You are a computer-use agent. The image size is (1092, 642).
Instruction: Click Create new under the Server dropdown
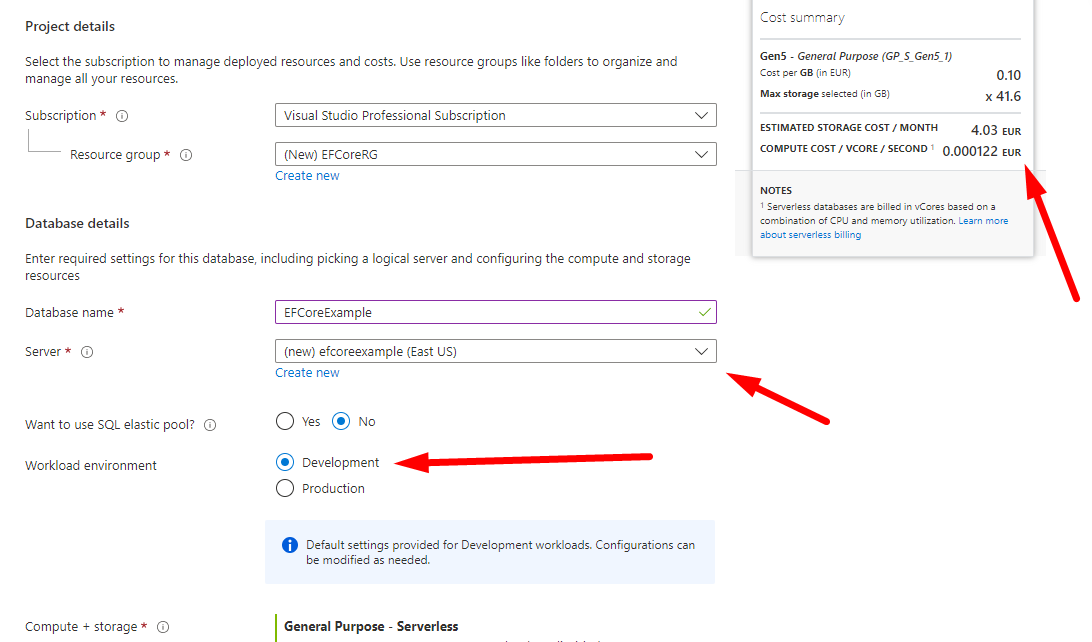(x=307, y=373)
